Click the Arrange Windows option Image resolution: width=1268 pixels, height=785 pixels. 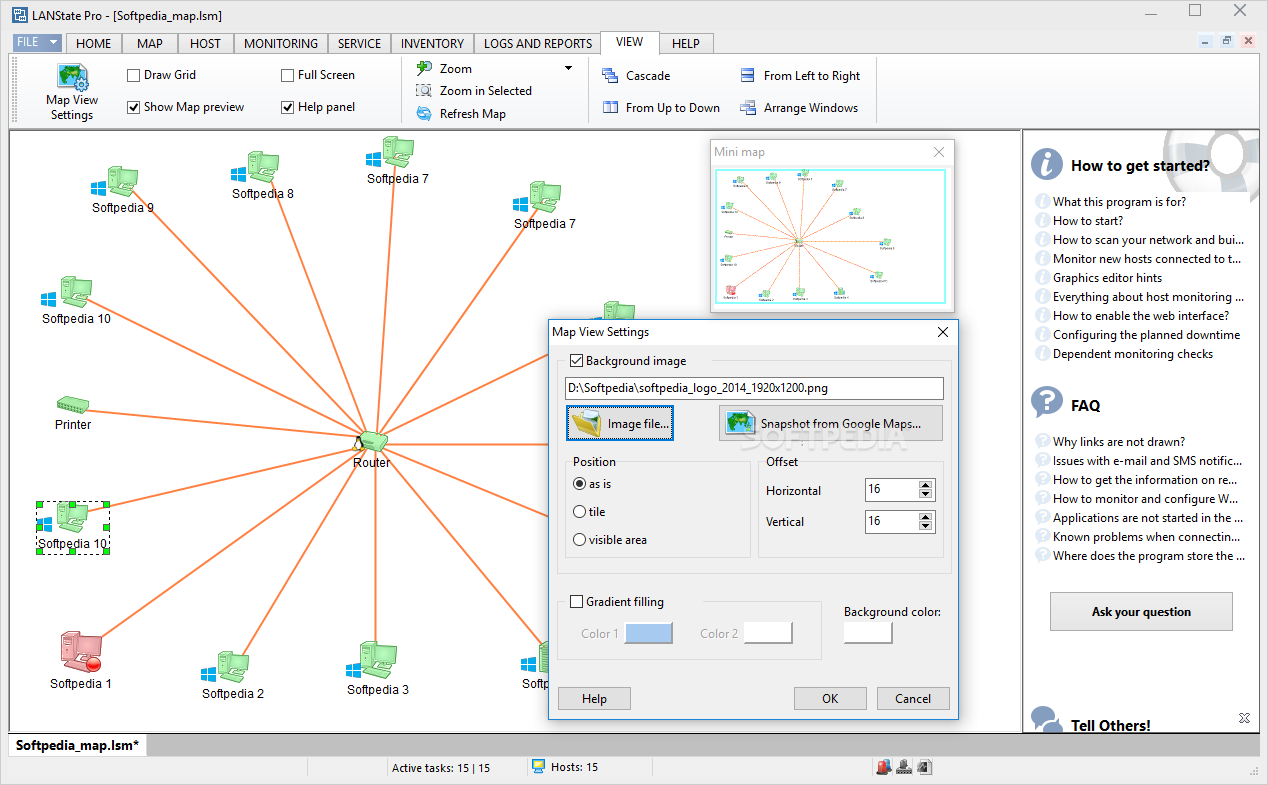[799, 108]
